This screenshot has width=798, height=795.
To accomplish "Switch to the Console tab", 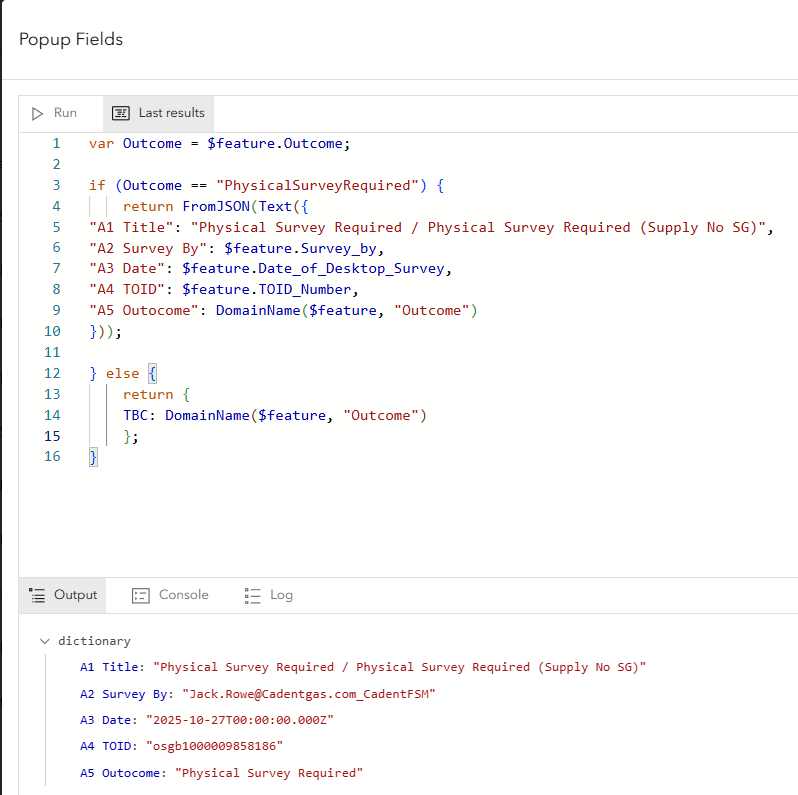I will tap(170, 595).
